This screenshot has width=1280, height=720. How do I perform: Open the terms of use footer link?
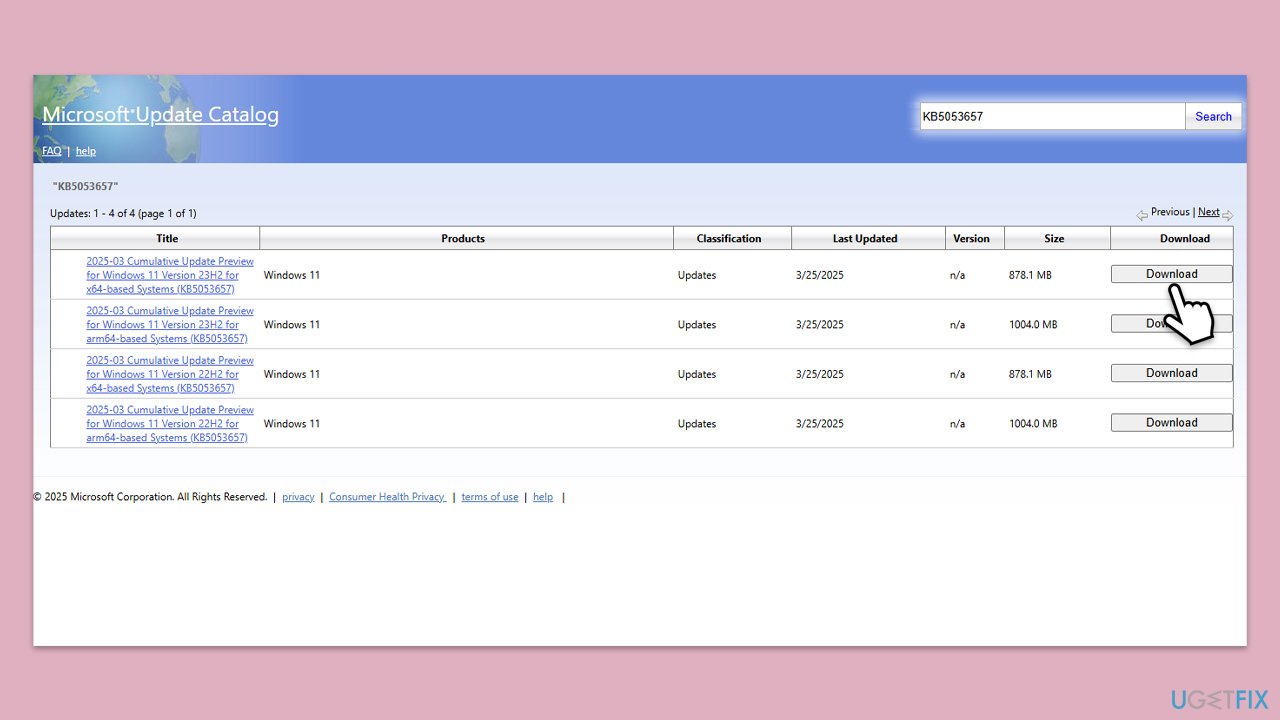pyautogui.click(x=489, y=497)
